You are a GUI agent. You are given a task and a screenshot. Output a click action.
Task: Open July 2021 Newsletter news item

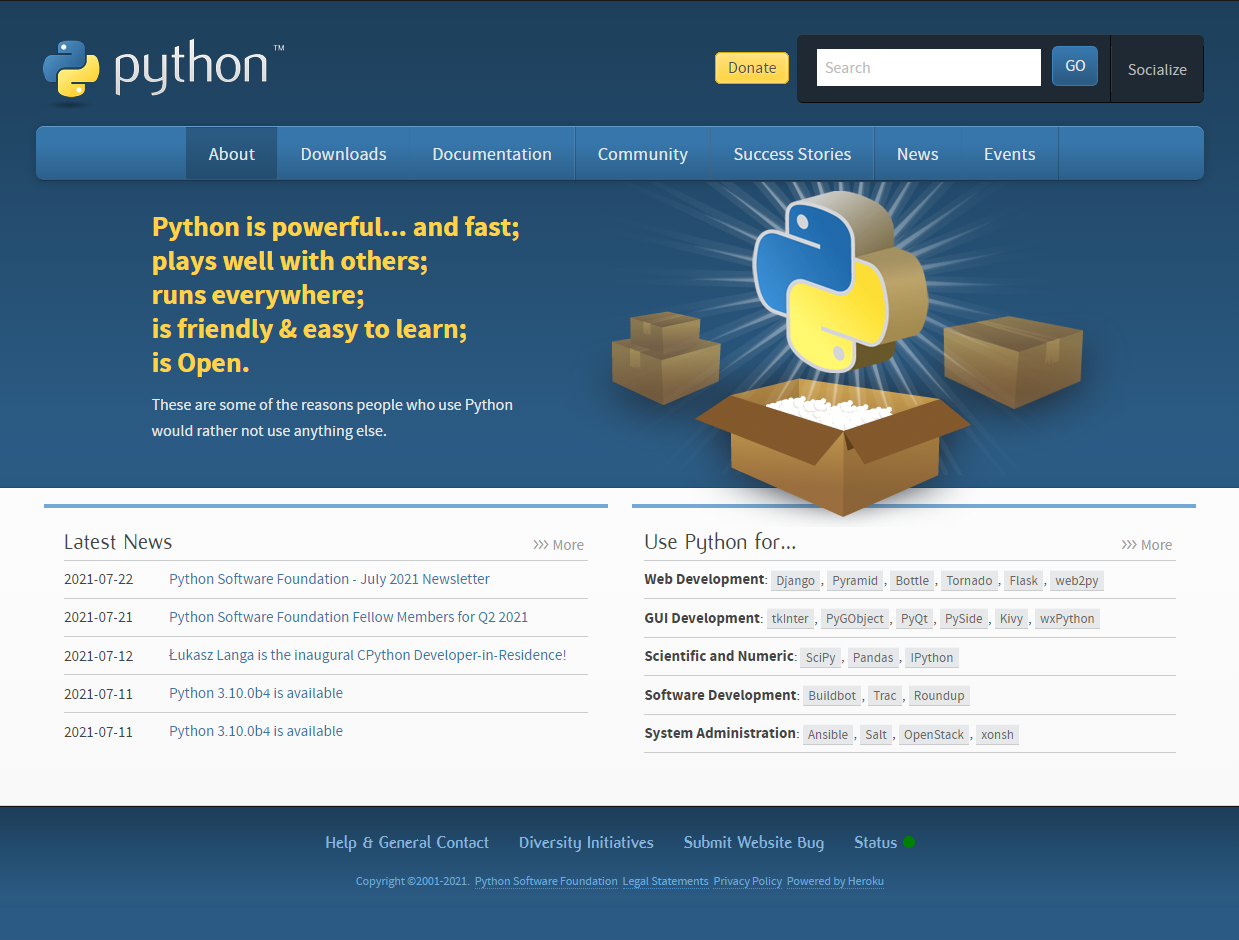coord(329,579)
